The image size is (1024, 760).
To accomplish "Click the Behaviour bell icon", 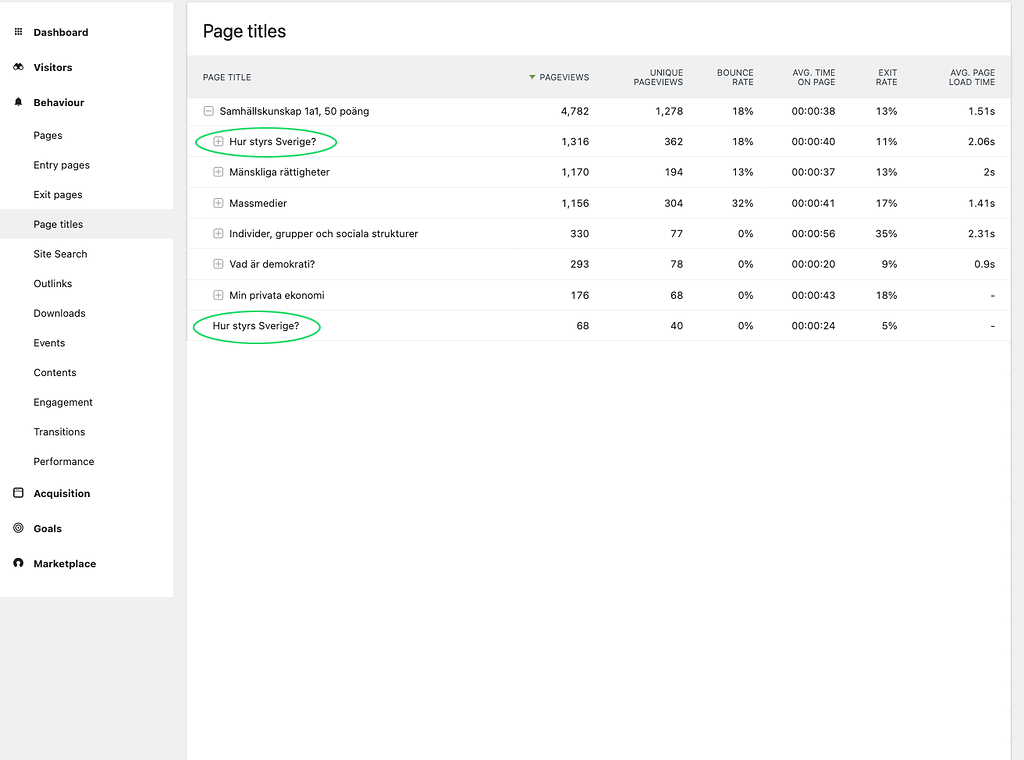I will (18, 102).
